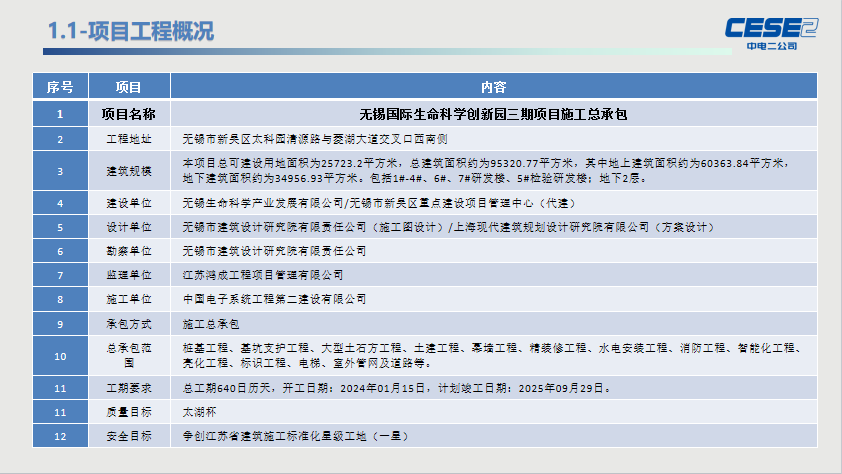Click the content starting 桩基工程、基坑支护工程

(x=494, y=355)
